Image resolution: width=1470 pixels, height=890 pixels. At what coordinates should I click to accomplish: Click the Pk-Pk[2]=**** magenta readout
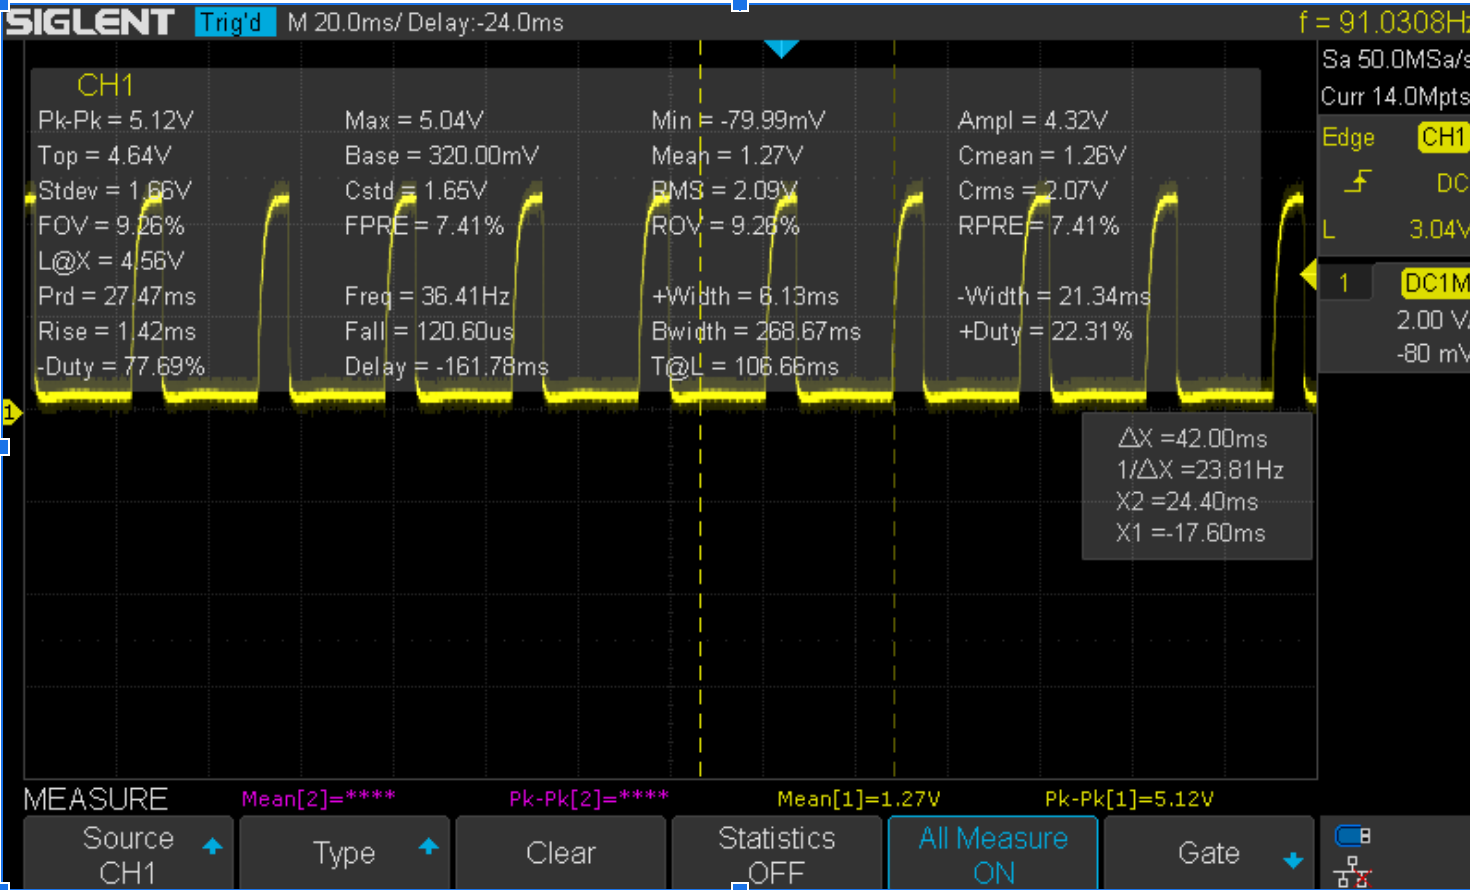pyautogui.click(x=589, y=798)
